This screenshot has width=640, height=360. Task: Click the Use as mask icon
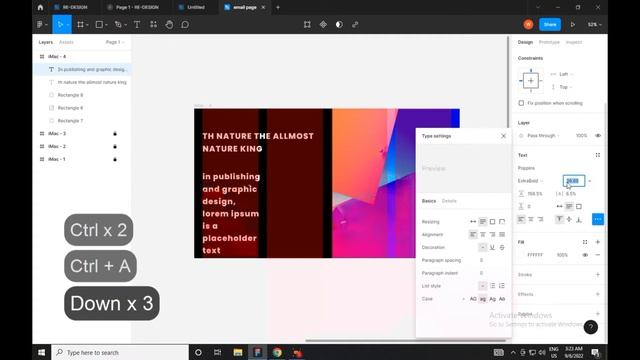[x=339, y=24]
